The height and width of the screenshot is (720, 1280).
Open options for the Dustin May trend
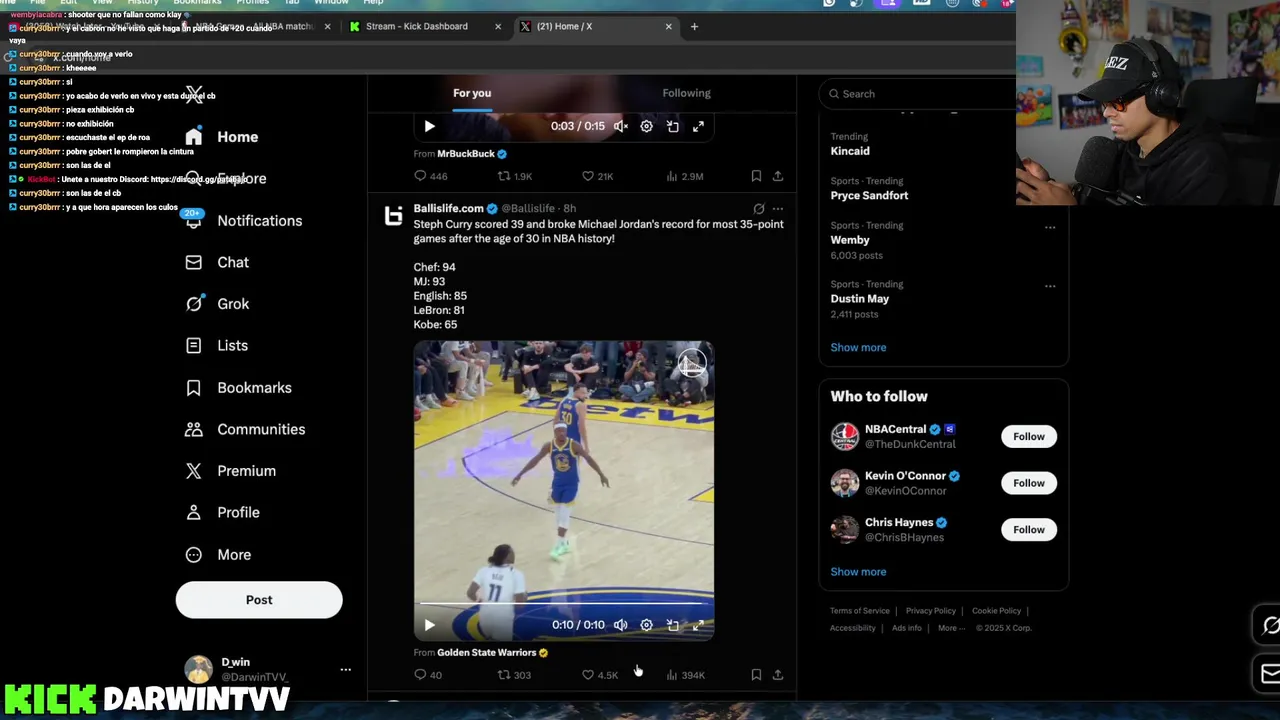[x=1050, y=286]
